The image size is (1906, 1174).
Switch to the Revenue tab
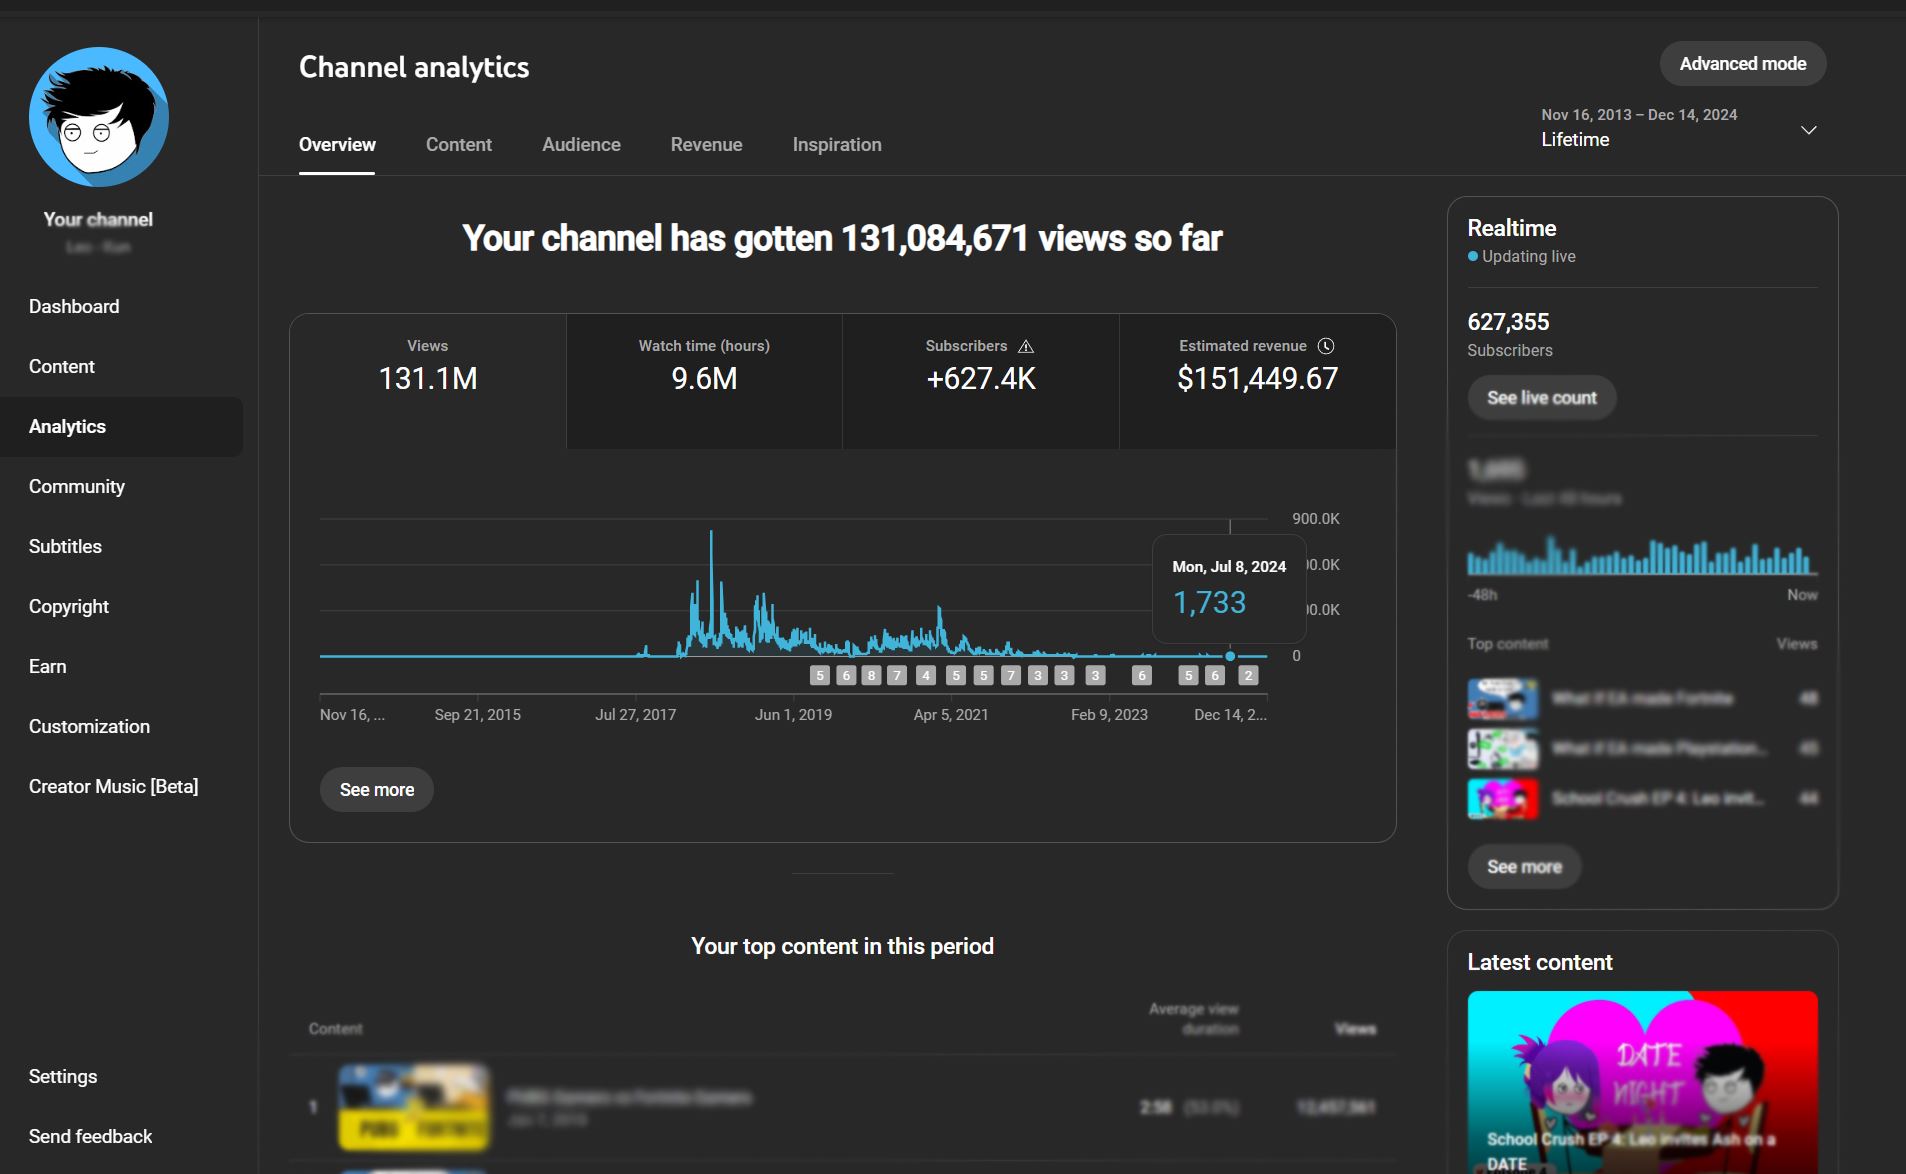[x=706, y=145]
